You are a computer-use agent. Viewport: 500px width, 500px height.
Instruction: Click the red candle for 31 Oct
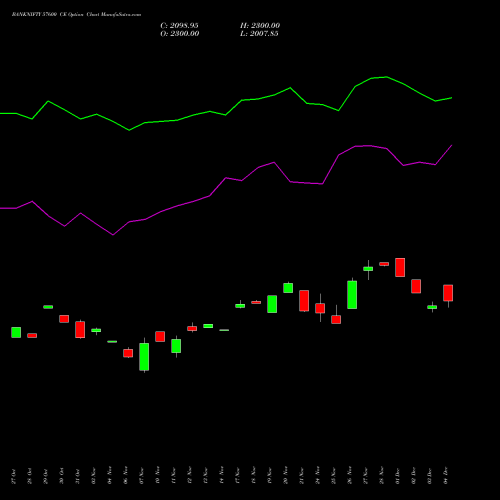(80, 329)
